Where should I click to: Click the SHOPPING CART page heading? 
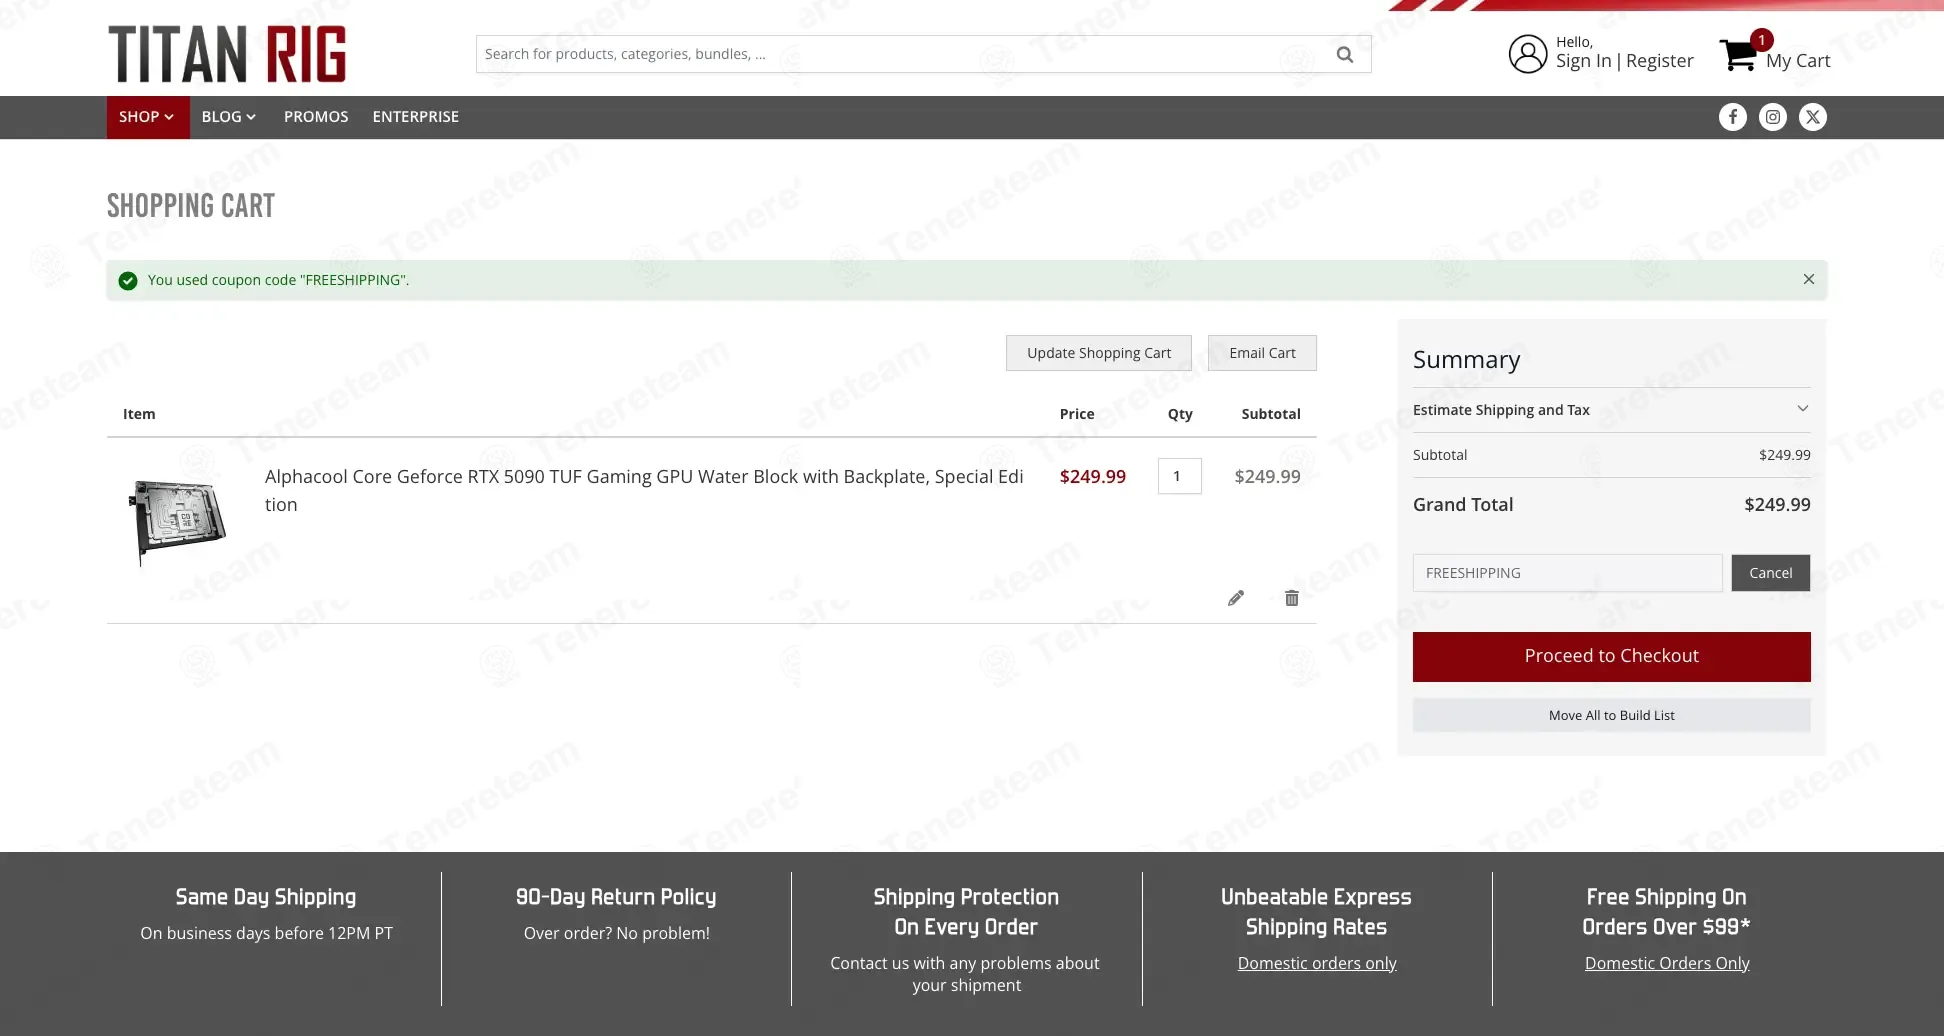(x=191, y=206)
